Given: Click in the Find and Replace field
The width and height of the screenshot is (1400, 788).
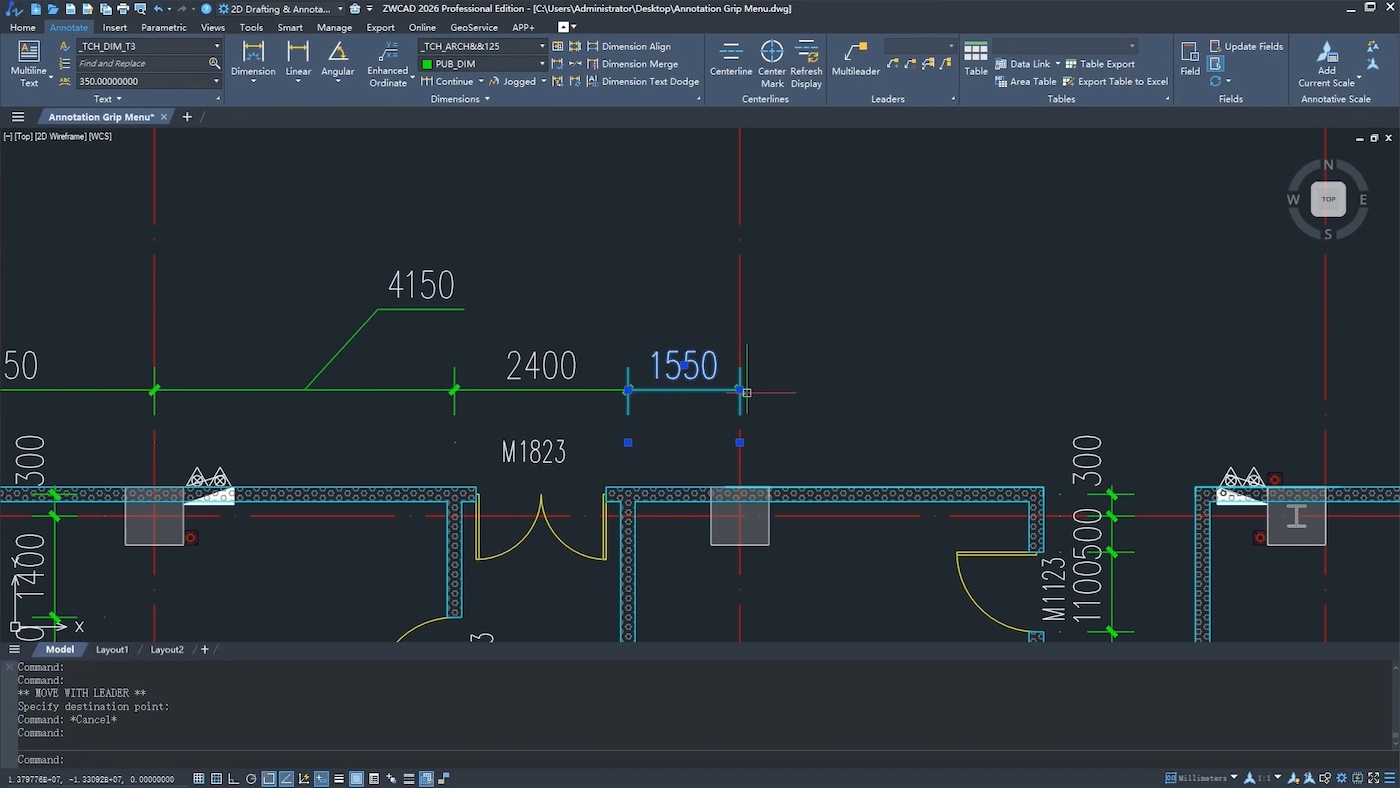Looking at the screenshot, I should 140,63.
